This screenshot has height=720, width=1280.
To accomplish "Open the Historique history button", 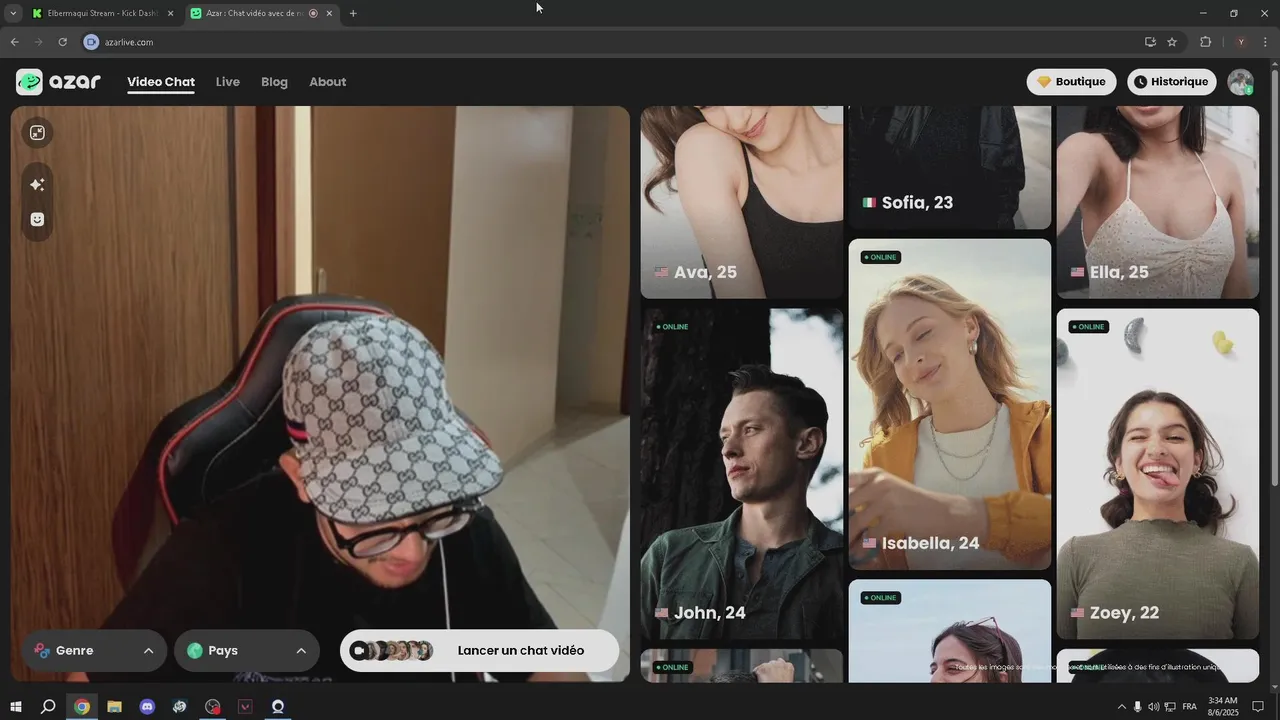I will tap(1172, 82).
